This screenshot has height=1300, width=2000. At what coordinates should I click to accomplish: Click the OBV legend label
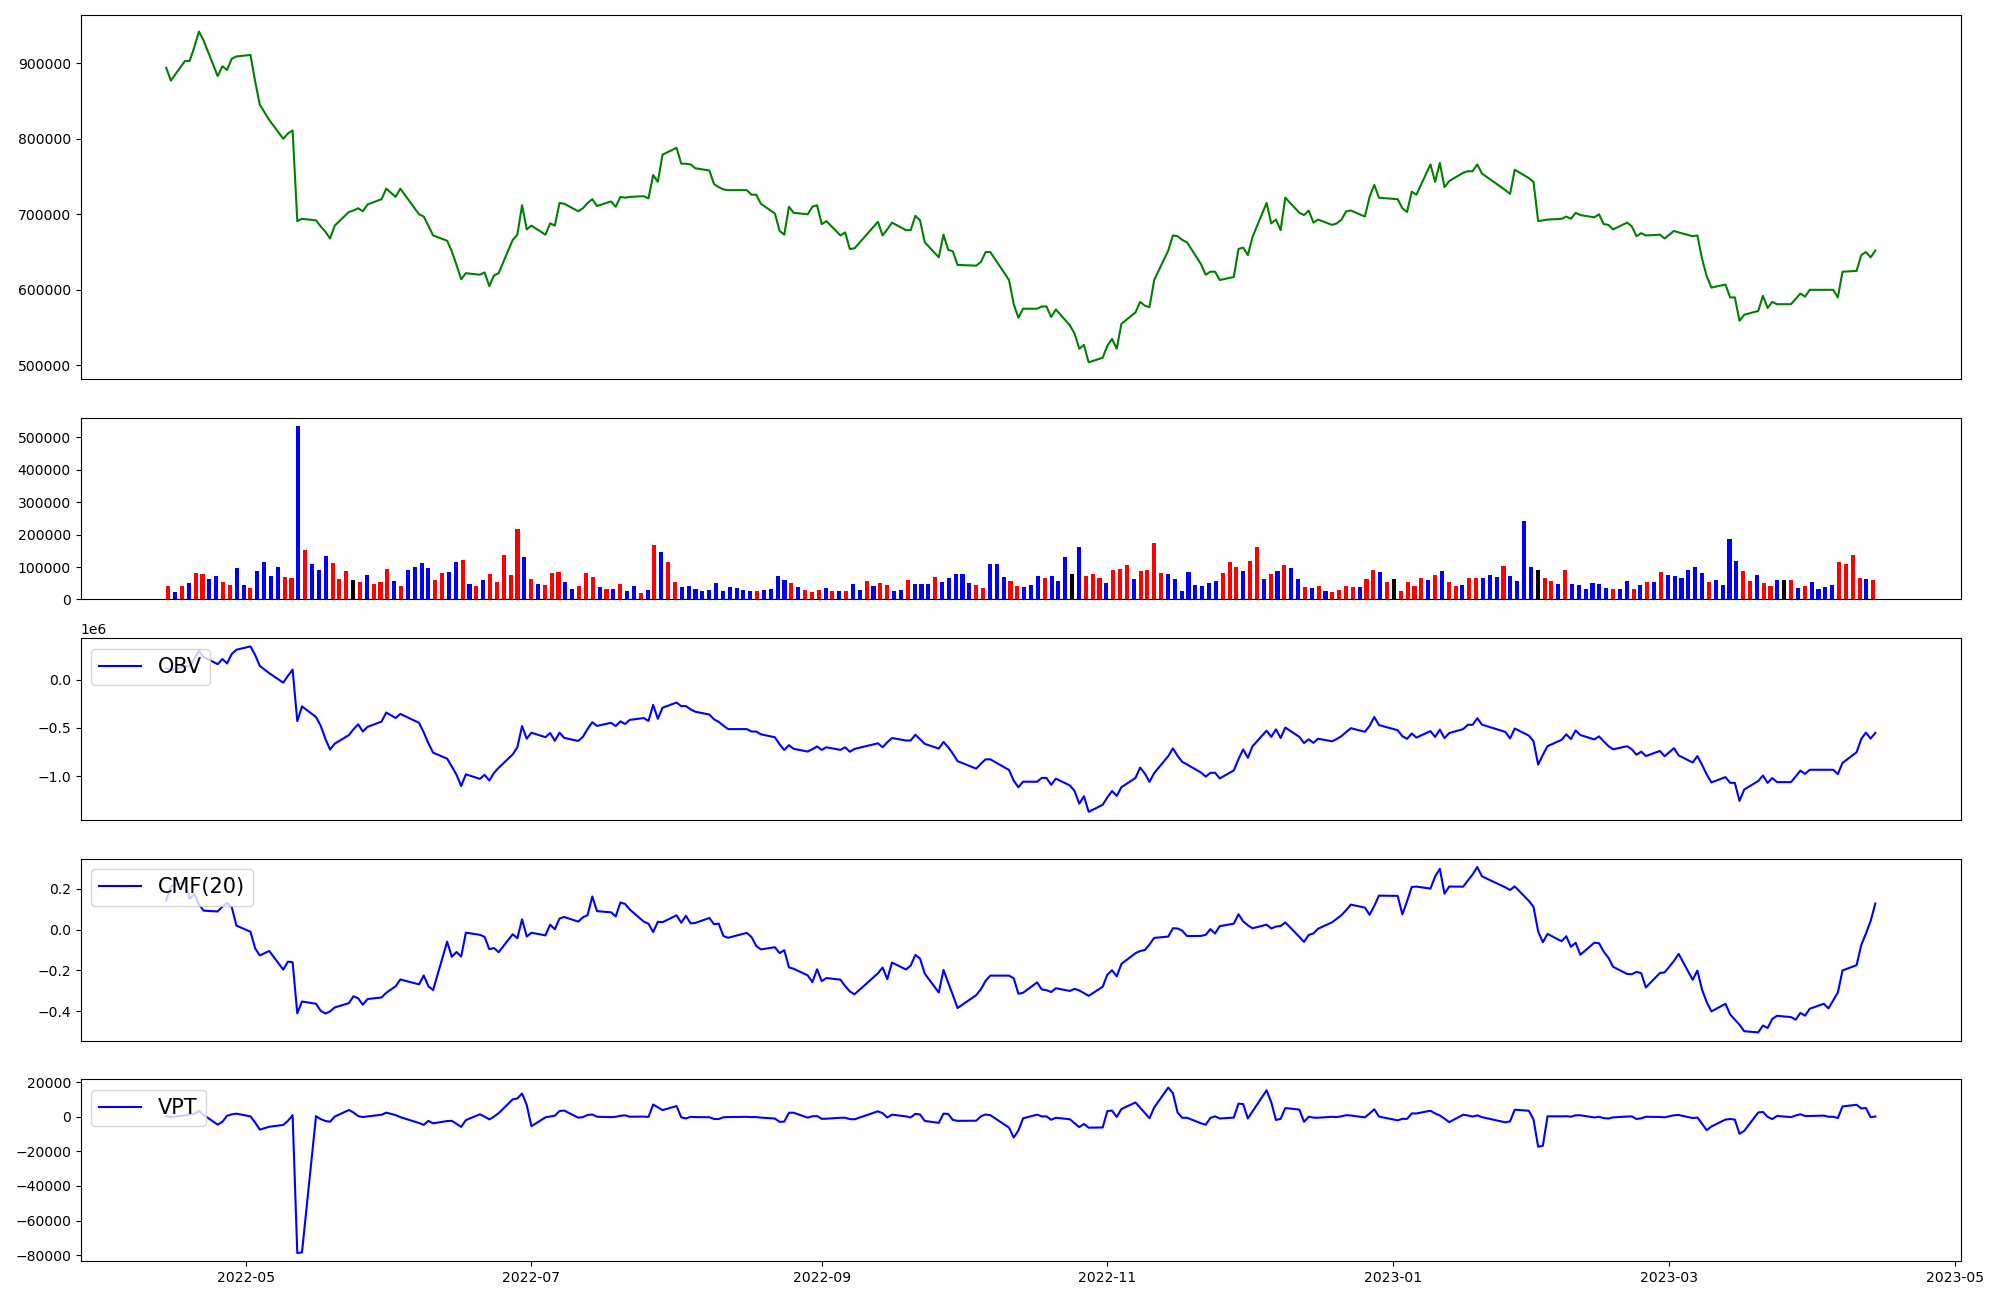point(179,666)
